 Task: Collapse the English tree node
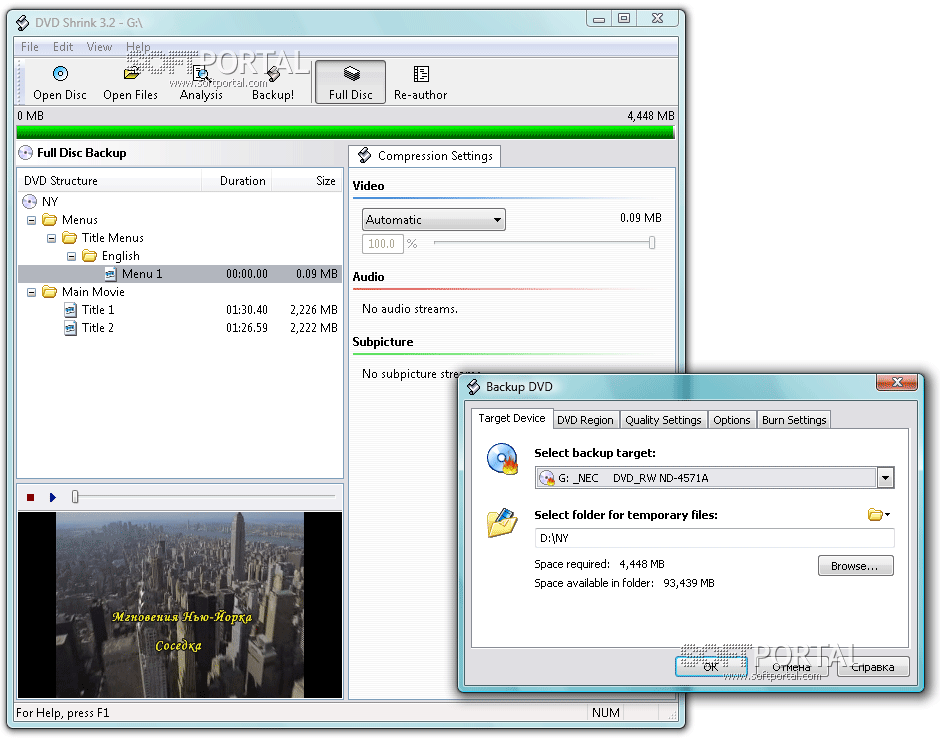[x=71, y=257]
